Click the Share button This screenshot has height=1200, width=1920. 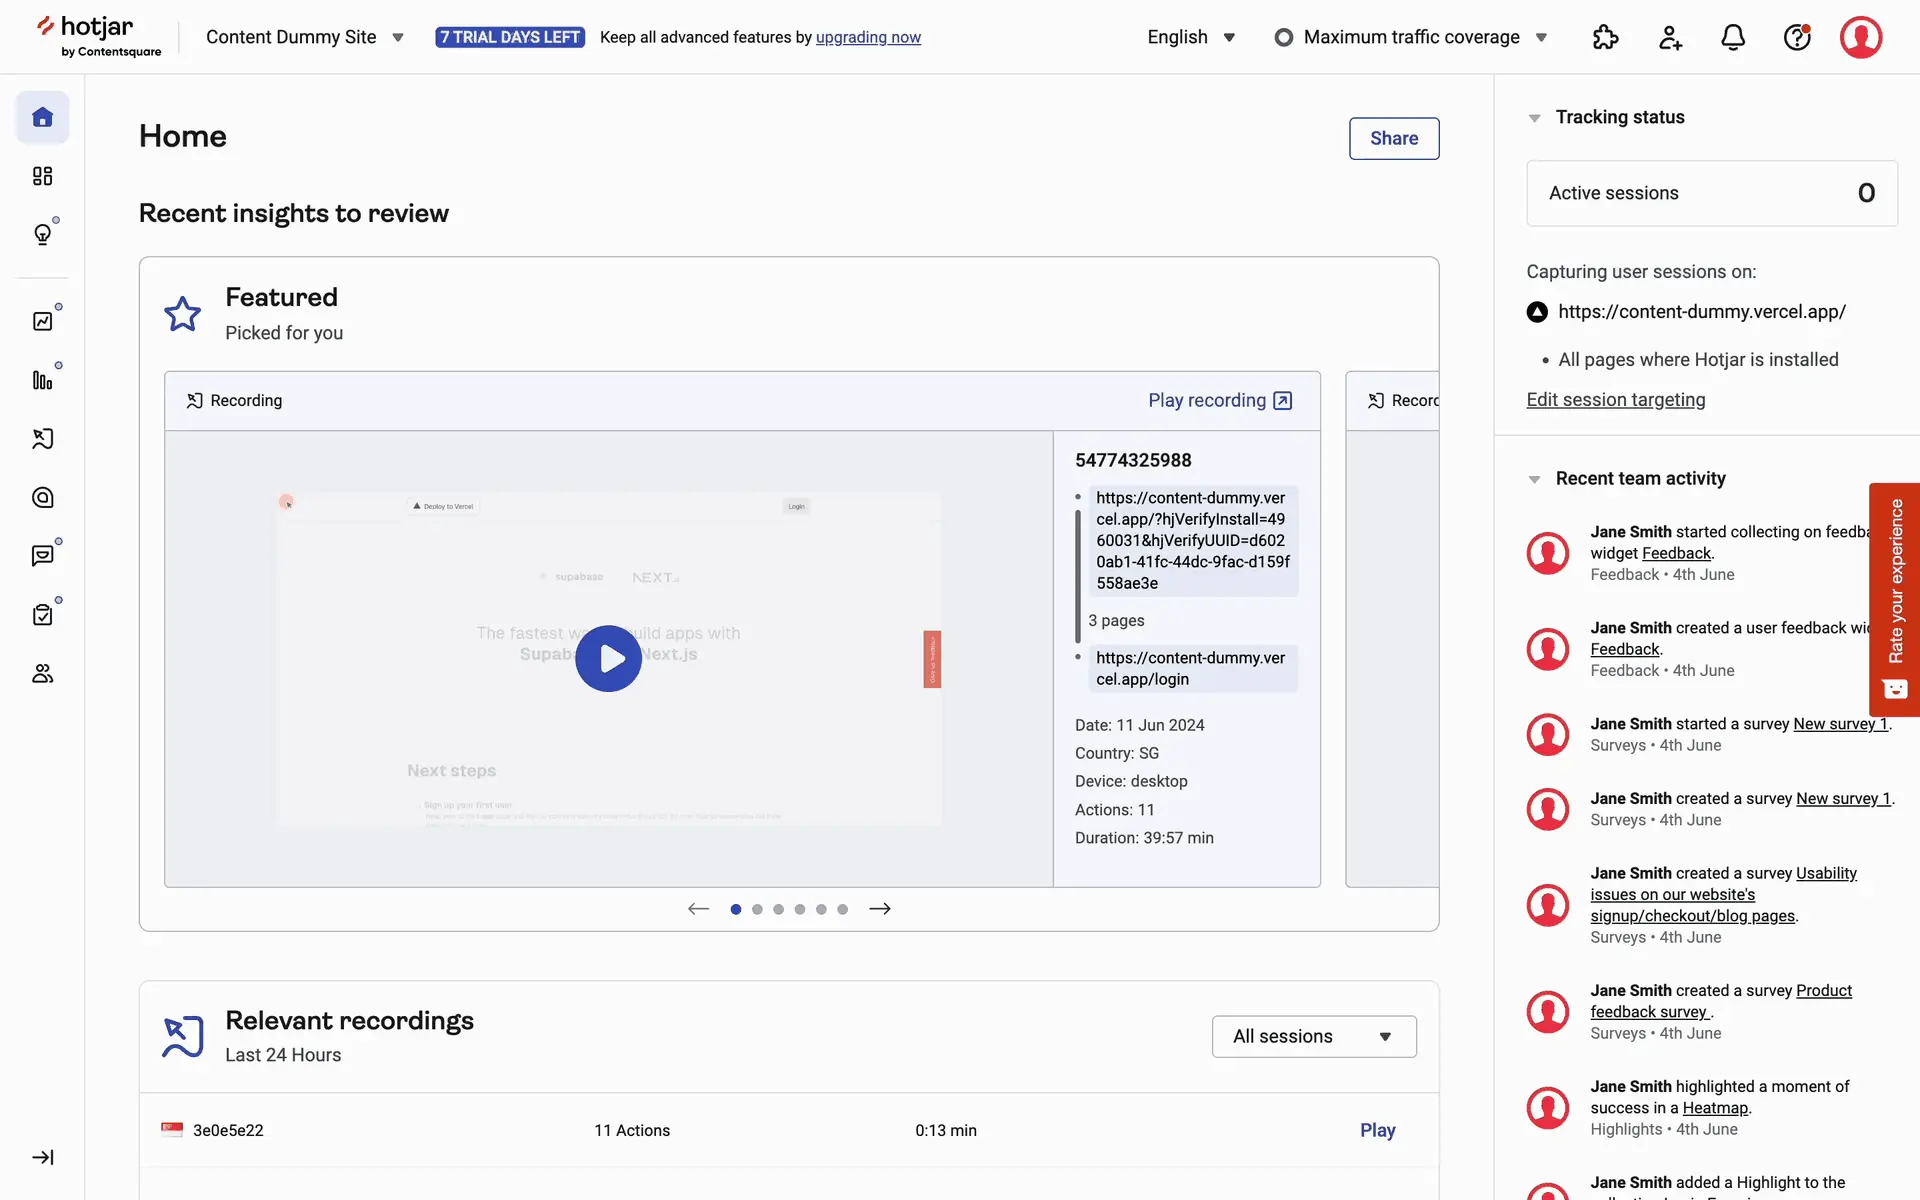[1393, 139]
